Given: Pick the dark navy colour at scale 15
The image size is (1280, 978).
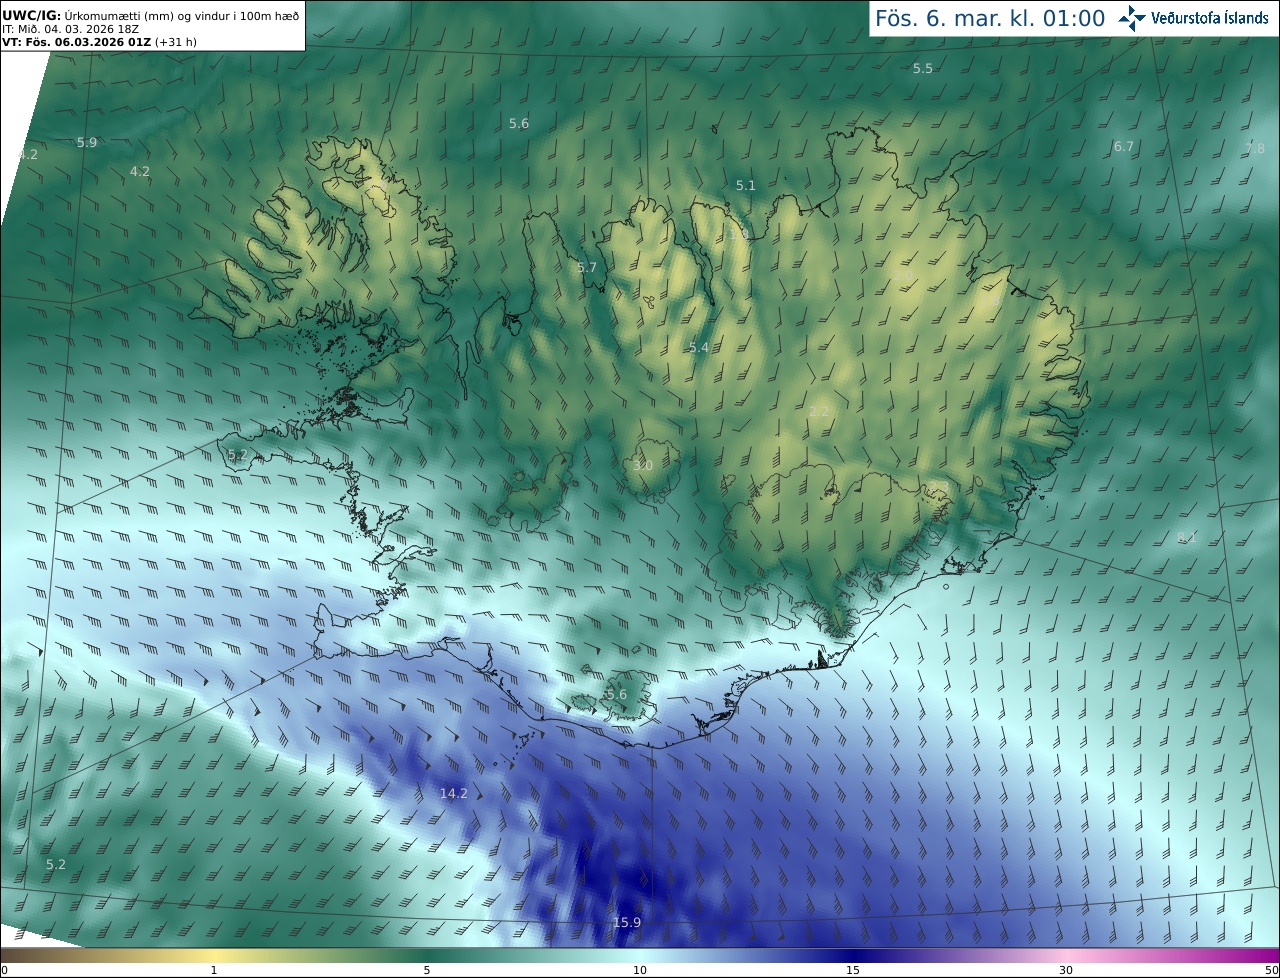Looking at the screenshot, I should coord(853,955).
